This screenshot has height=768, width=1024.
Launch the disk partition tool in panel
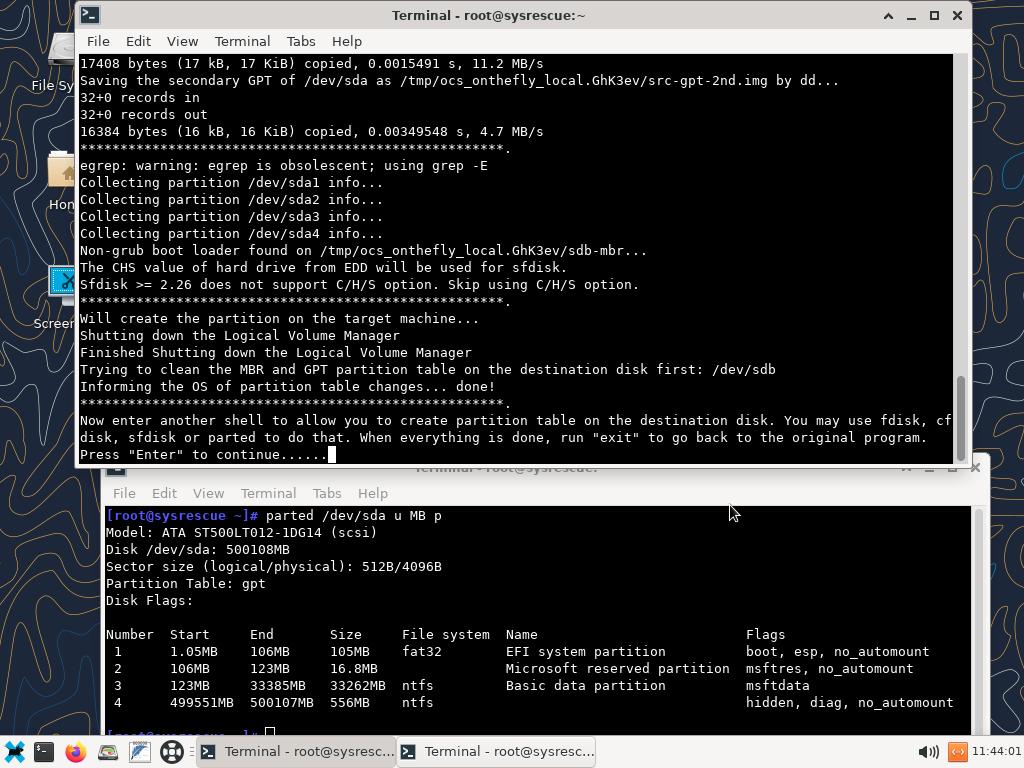coord(108,752)
